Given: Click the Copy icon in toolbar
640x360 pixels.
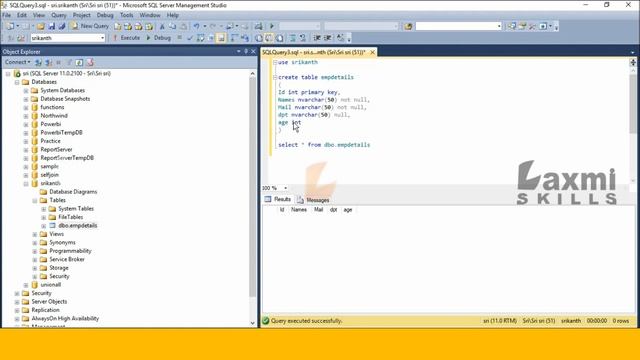Looking at the screenshot, I should click(x=173, y=27).
